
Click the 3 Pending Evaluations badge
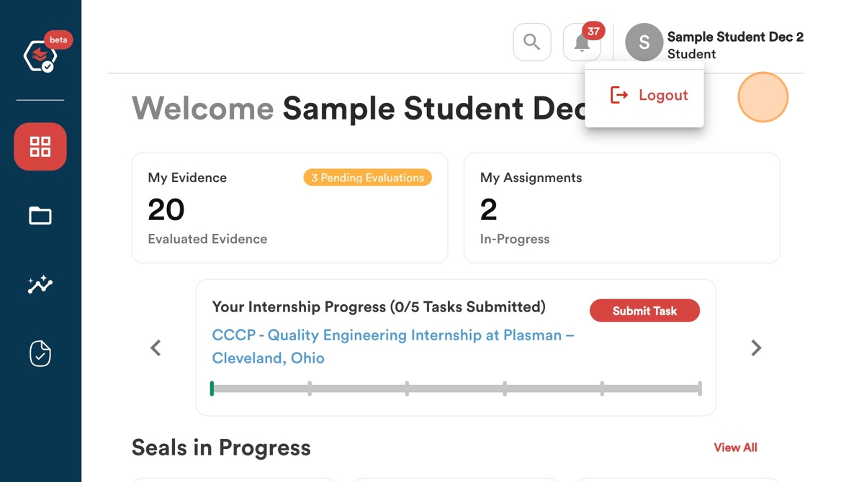[x=368, y=177]
